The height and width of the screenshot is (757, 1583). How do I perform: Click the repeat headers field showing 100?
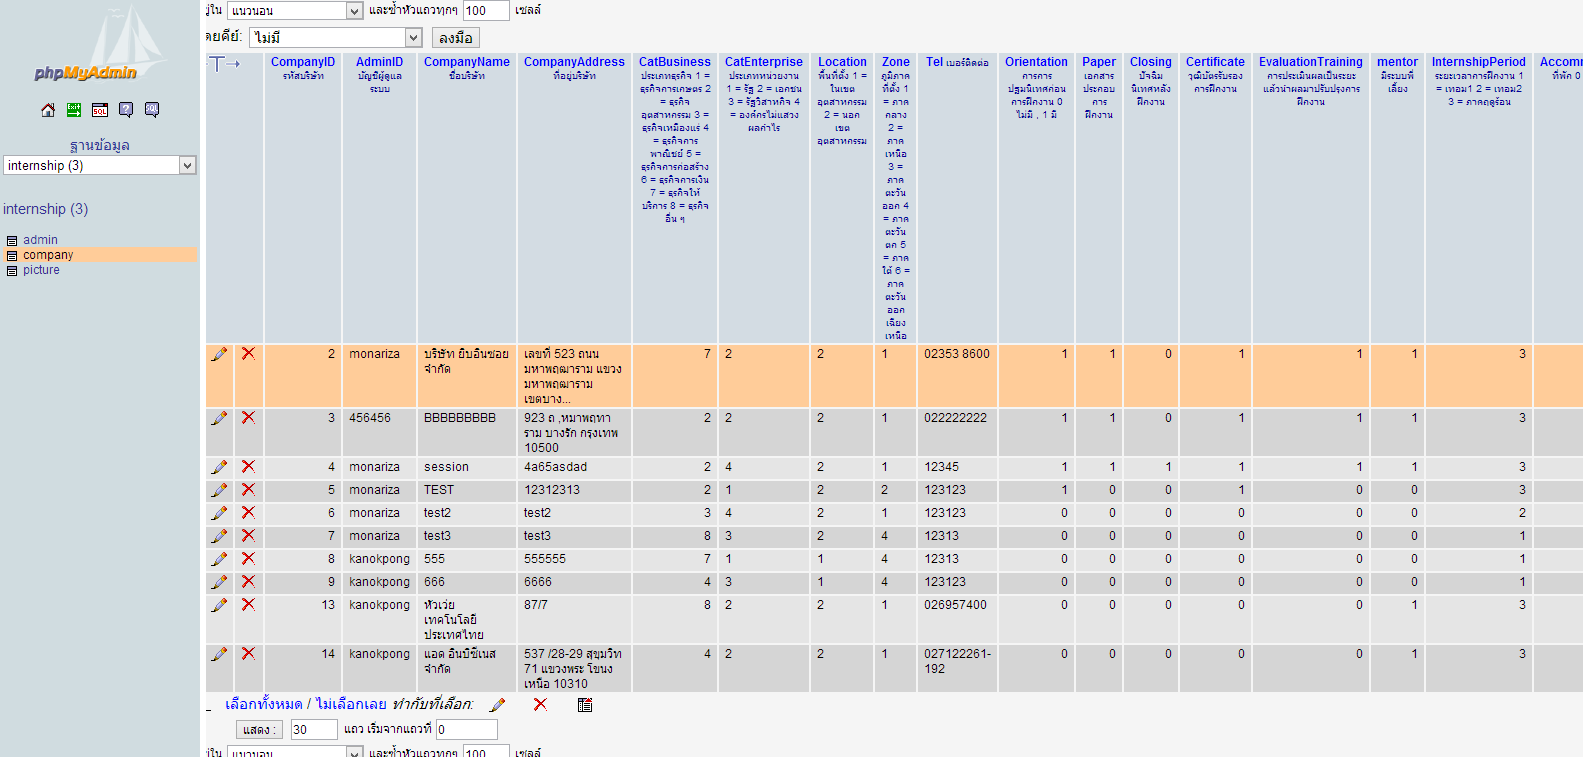(x=486, y=11)
